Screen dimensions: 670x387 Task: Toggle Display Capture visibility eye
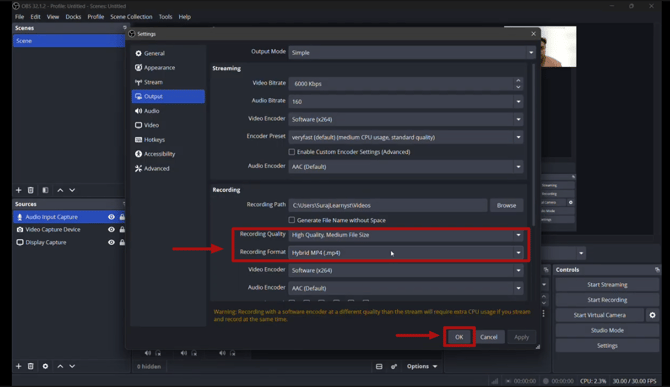111,242
